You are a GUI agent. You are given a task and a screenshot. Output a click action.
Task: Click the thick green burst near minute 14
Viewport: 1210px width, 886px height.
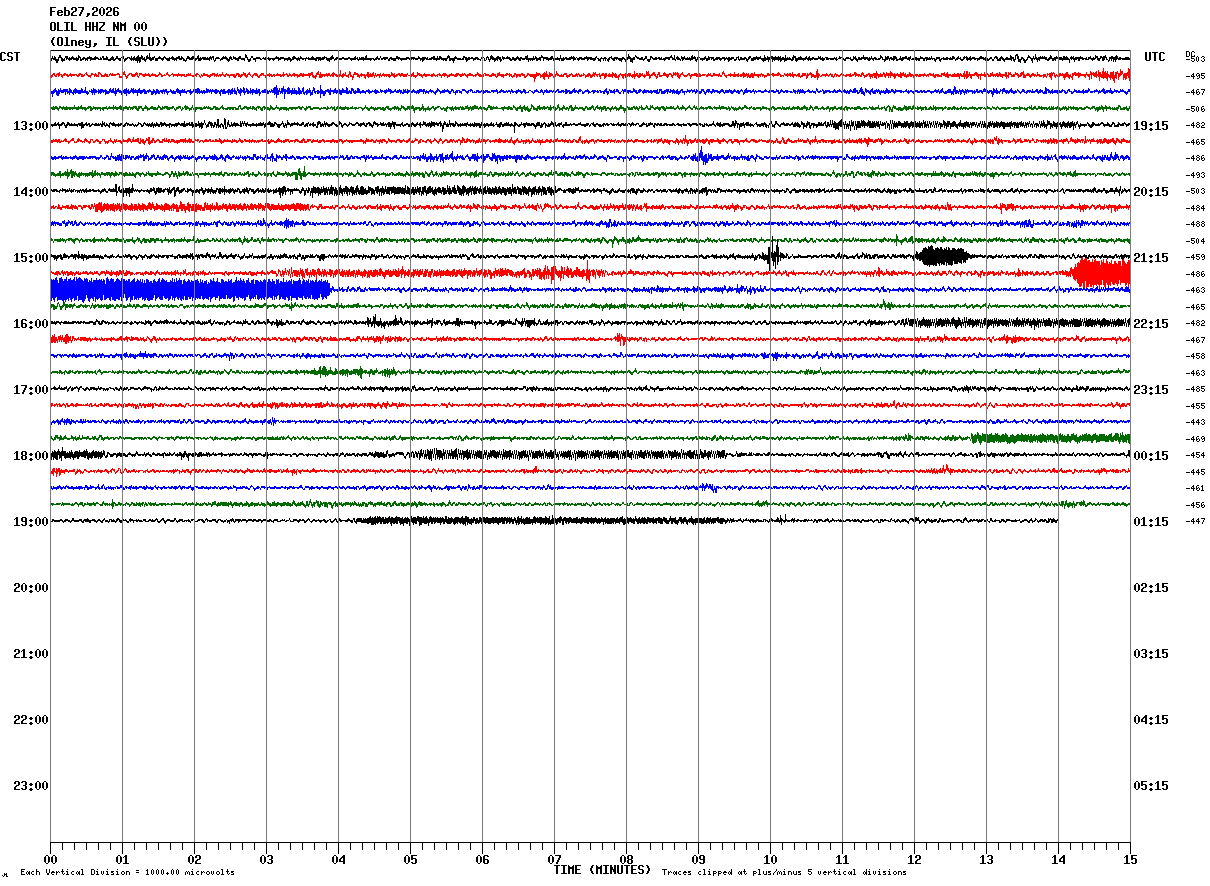[1050, 438]
